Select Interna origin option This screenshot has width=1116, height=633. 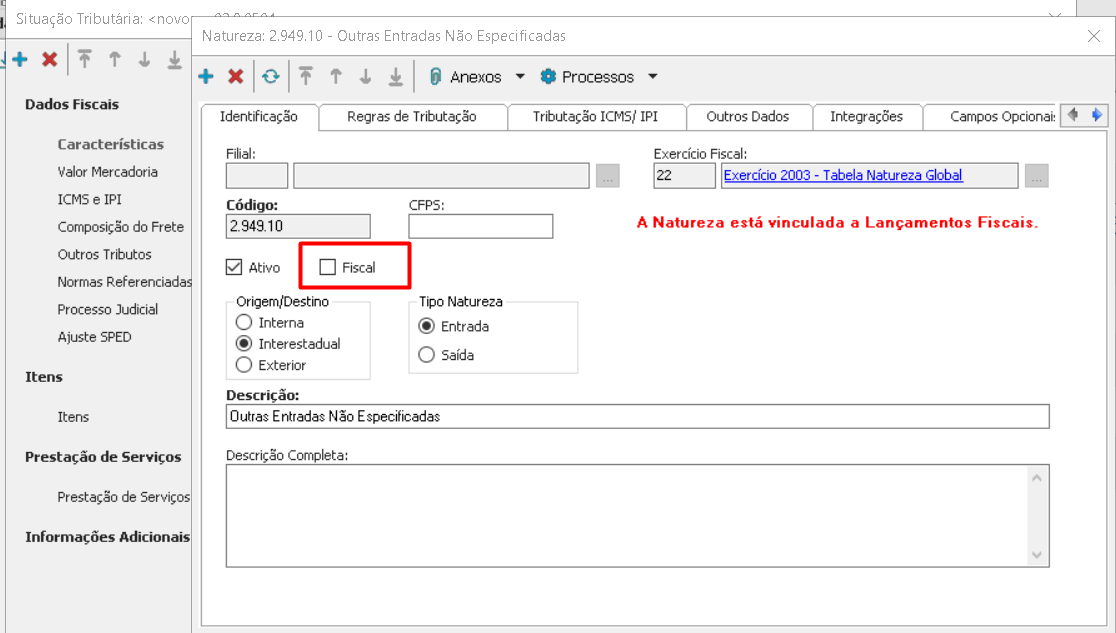tap(243, 323)
